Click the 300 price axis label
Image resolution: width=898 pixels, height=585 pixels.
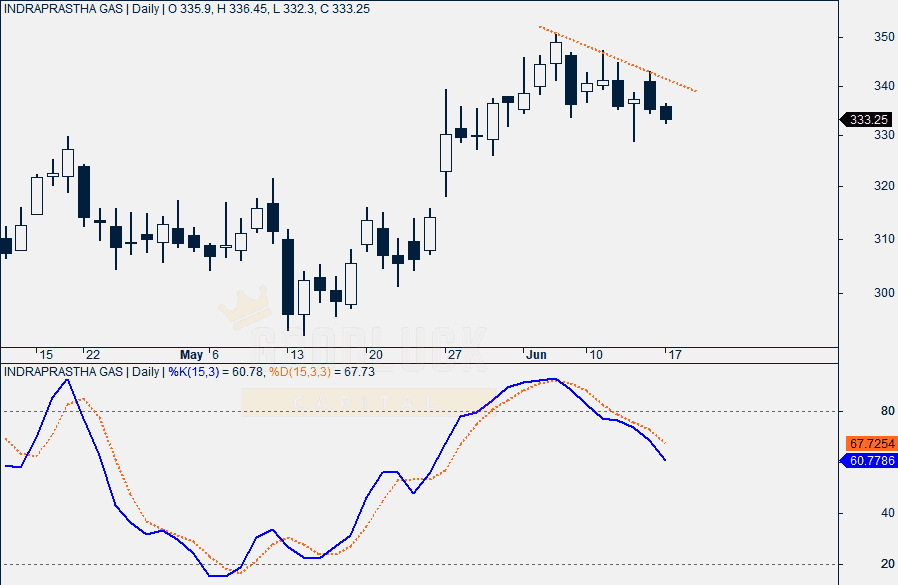[x=884, y=293]
